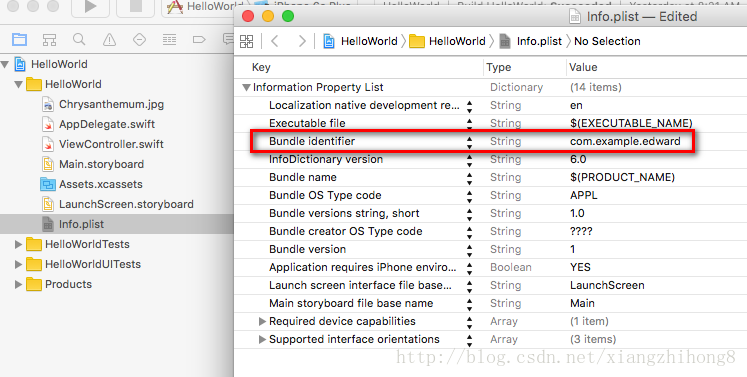
Task: Click stepper for Main storyboard file base name
Action: (x=470, y=304)
